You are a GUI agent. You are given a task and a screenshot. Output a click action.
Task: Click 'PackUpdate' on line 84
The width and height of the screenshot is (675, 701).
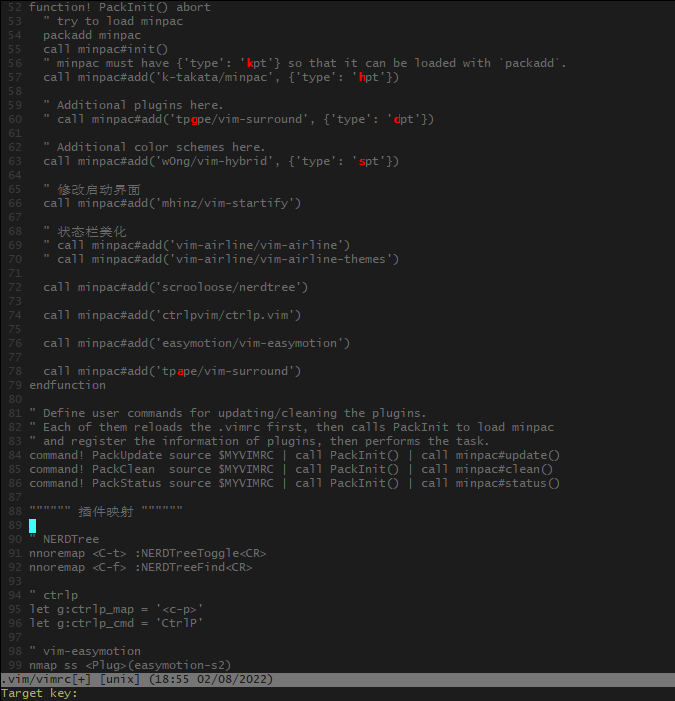[x=127, y=456]
